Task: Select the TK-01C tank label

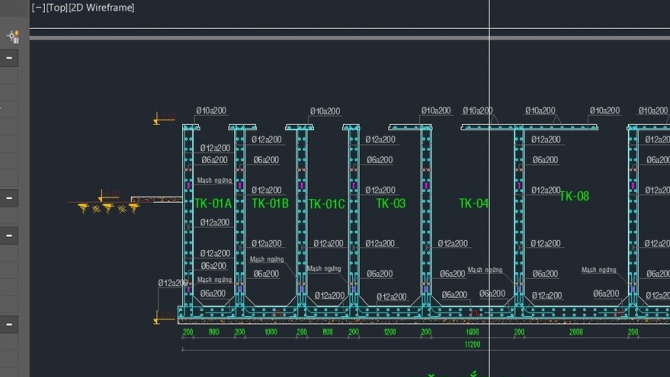Action: 326,204
